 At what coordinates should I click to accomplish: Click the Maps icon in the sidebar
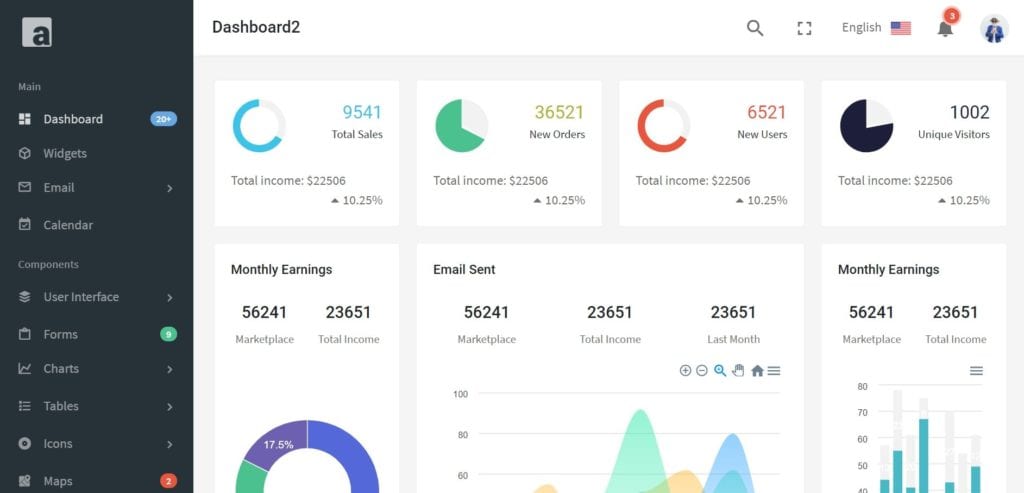pyautogui.click(x=25, y=481)
